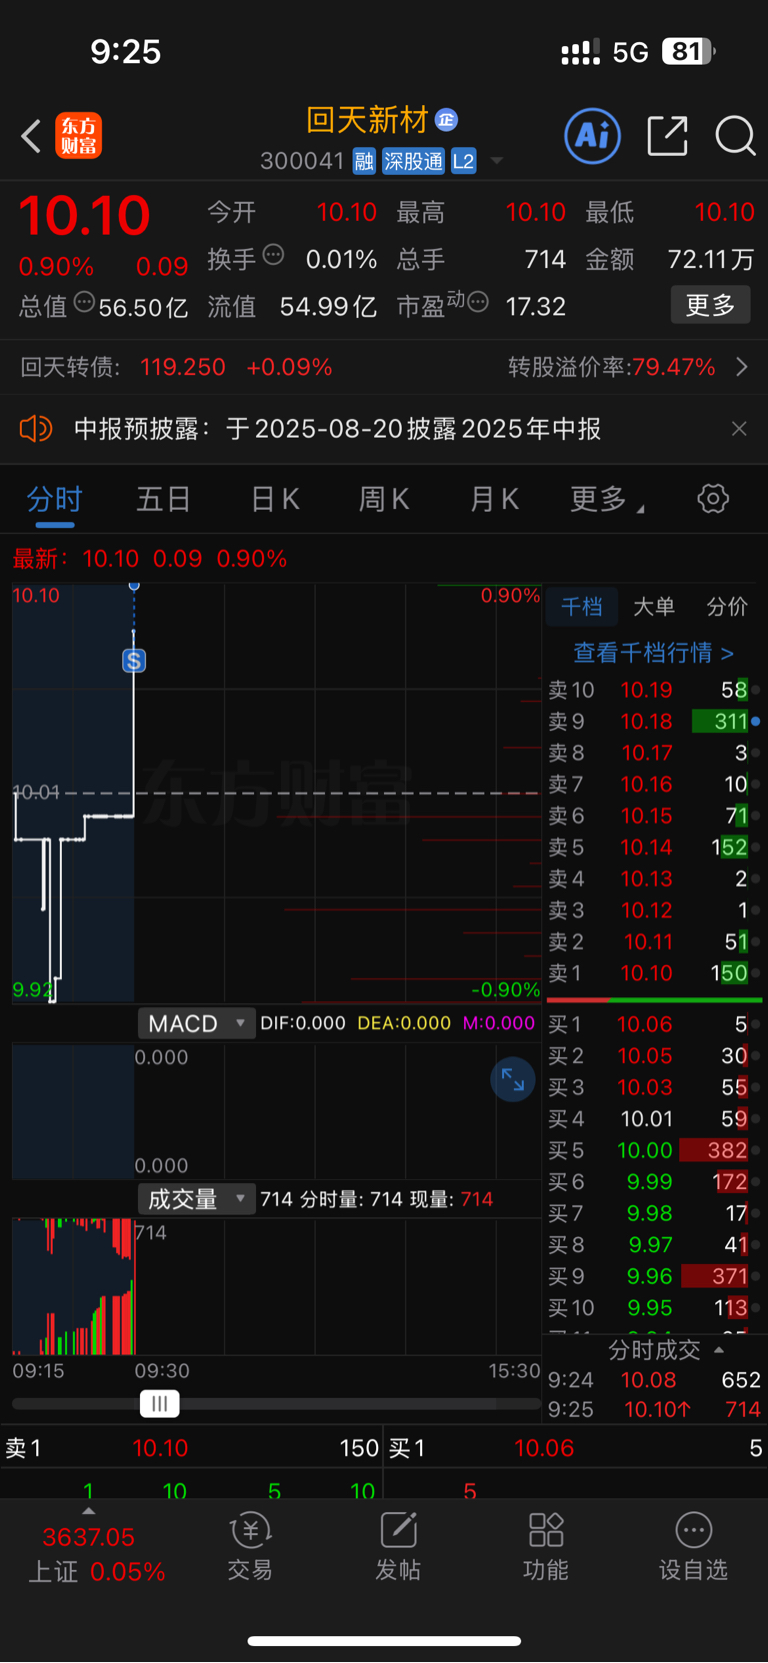Image resolution: width=768 pixels, height=1663 pixels.
Task: Select the 大单 tab
Action: tap(654, 606)
